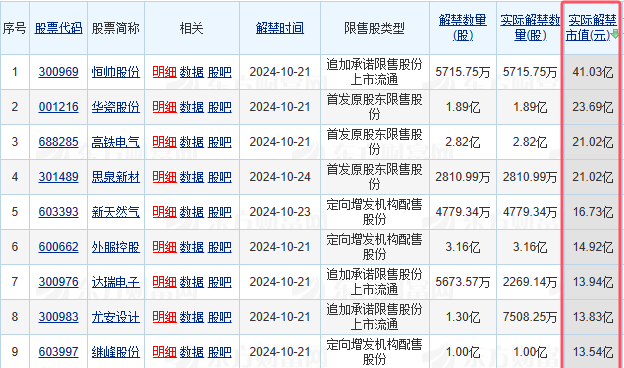Sort by 解禁数量(股) column header

pyautogui.click(x=463, y=28)
